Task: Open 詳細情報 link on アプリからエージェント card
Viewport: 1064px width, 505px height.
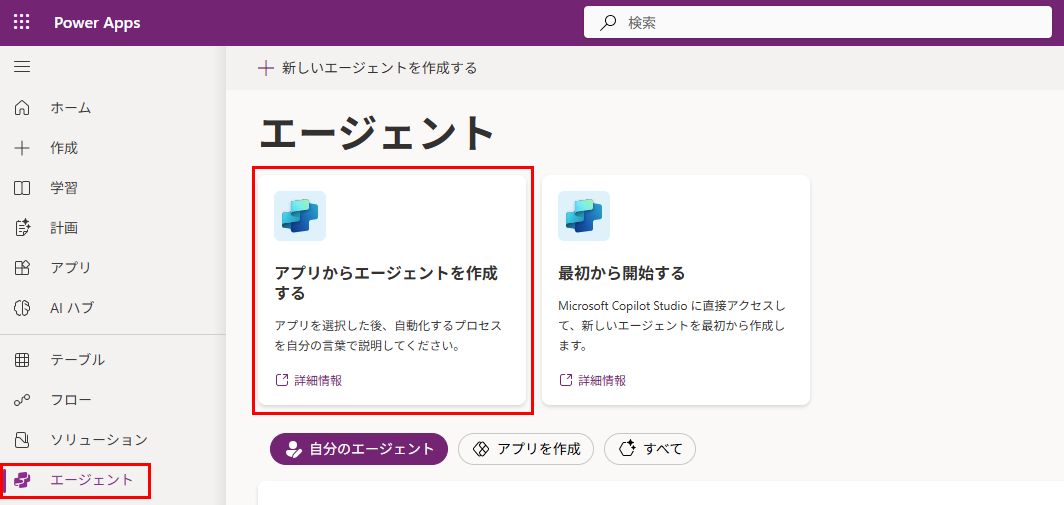Action: click(x=318, y=380)
